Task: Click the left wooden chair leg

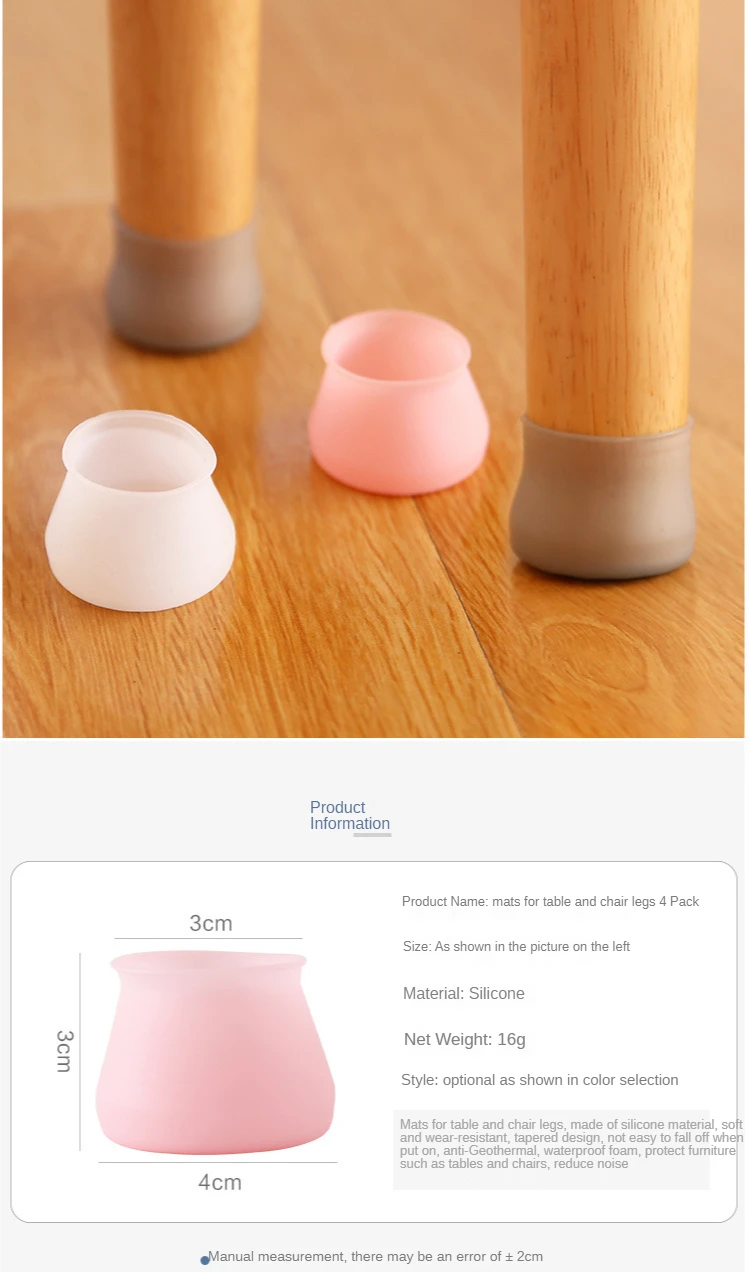Action: tap(186, 115)
